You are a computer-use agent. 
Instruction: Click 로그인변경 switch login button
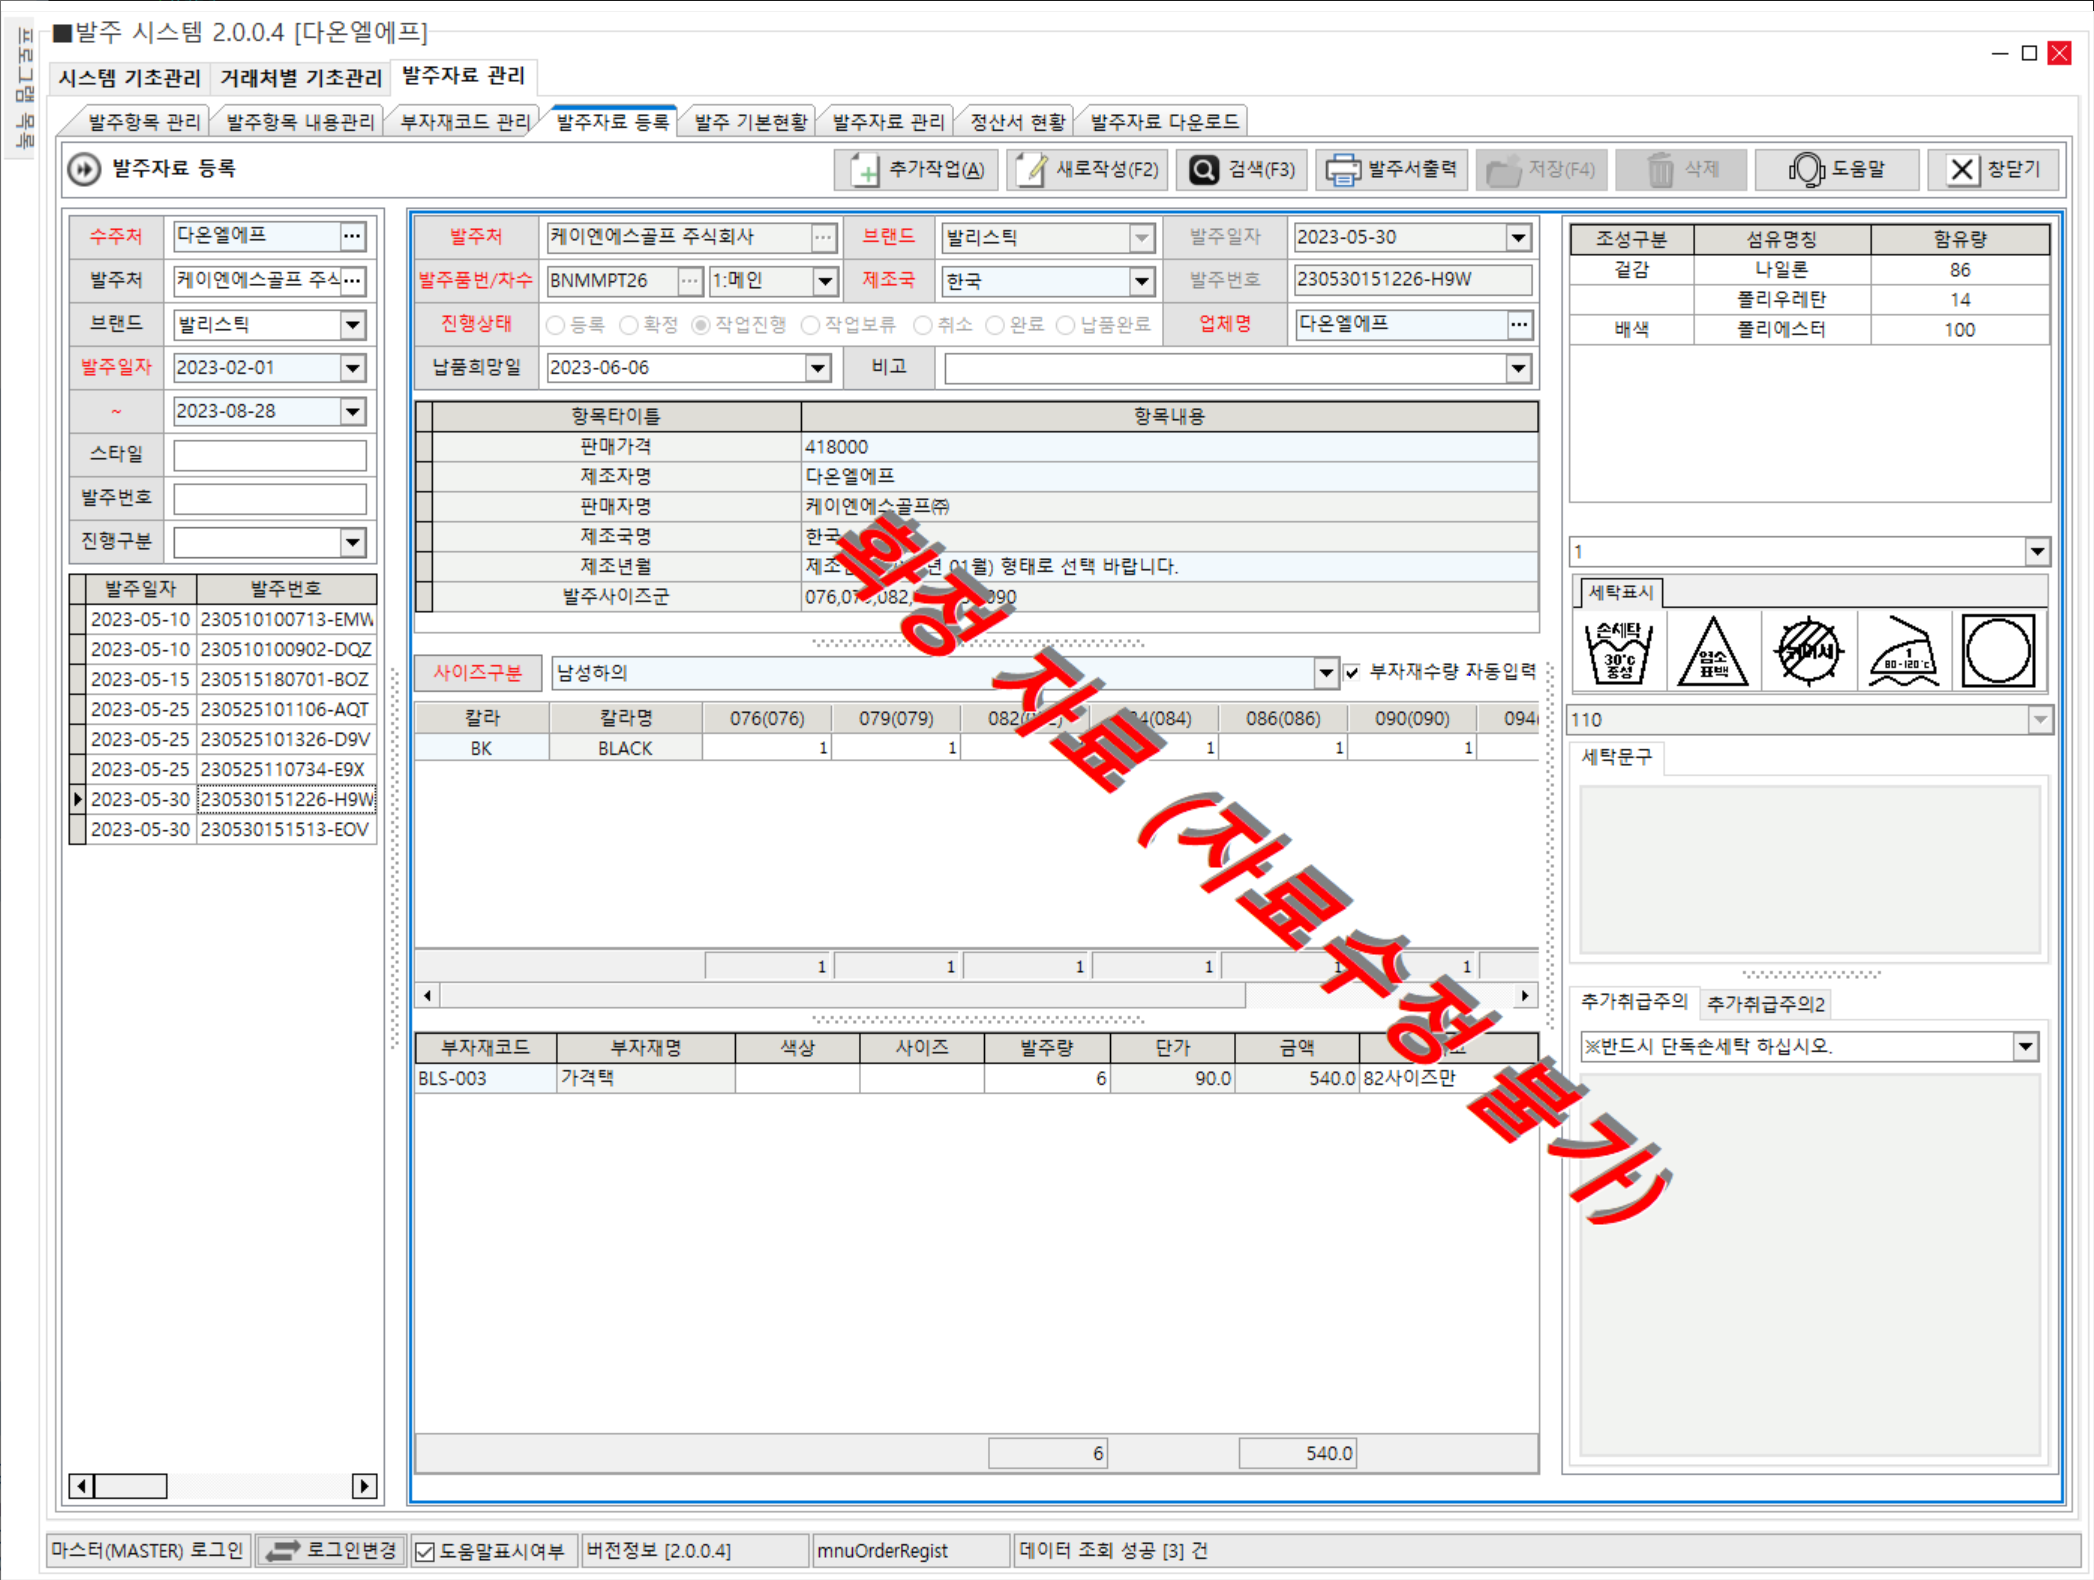click(332, 1550)
